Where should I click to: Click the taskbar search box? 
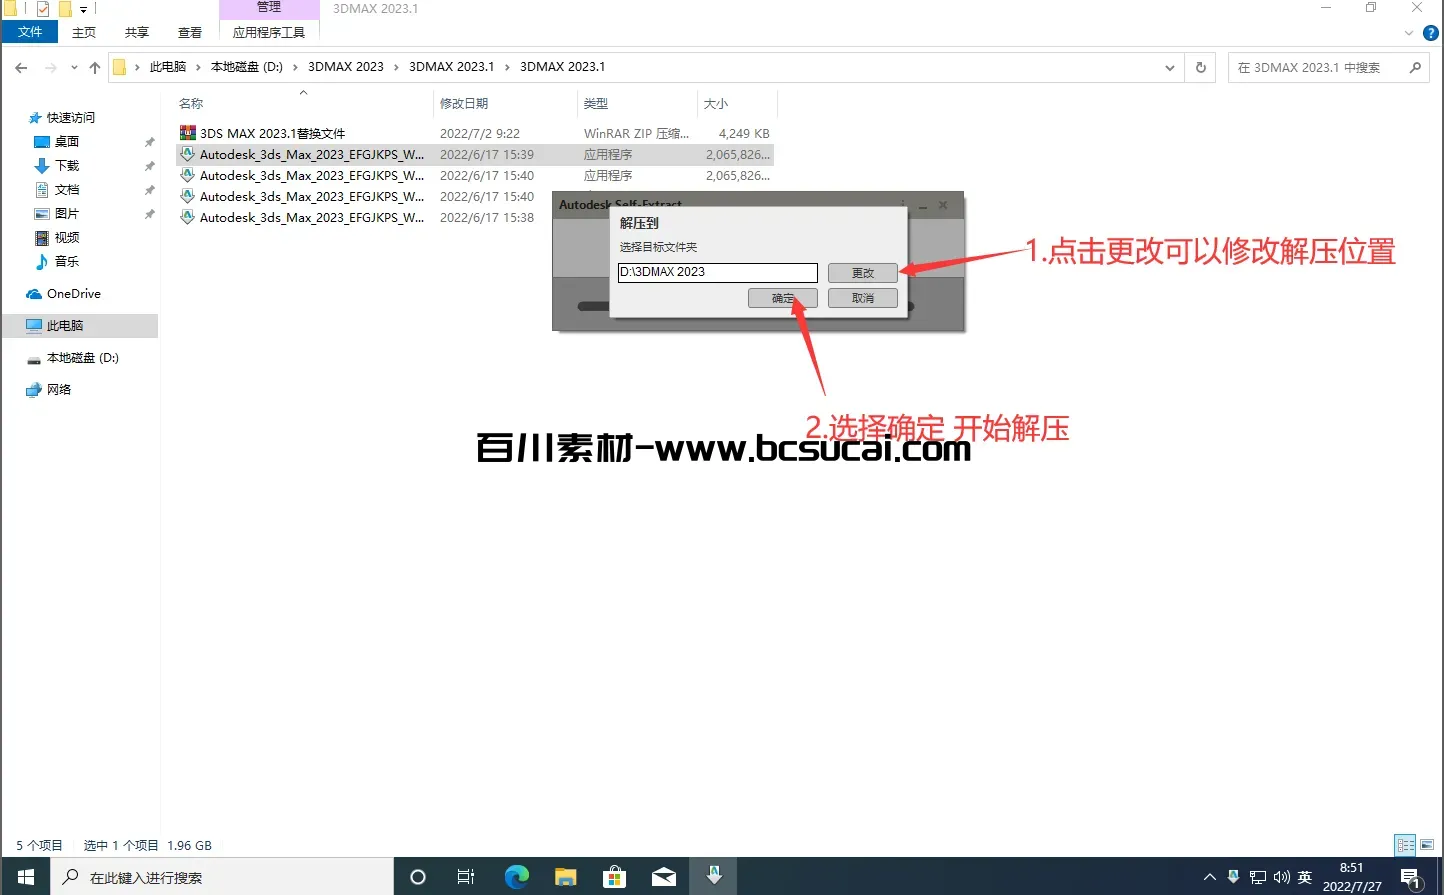click(222, 877)
